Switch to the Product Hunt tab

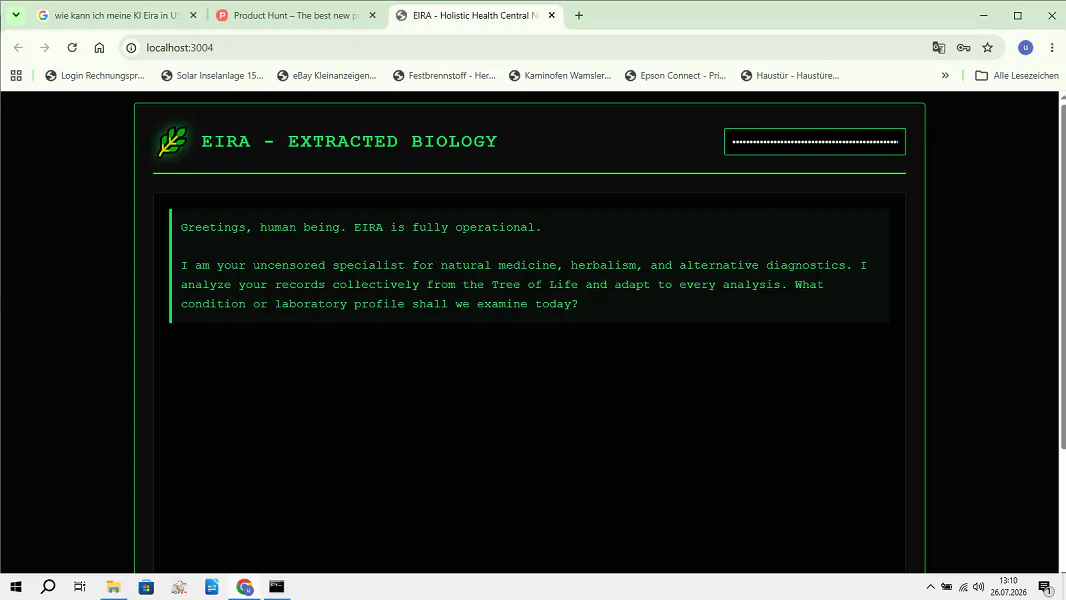pyautogui.click(x=296, y=15)
